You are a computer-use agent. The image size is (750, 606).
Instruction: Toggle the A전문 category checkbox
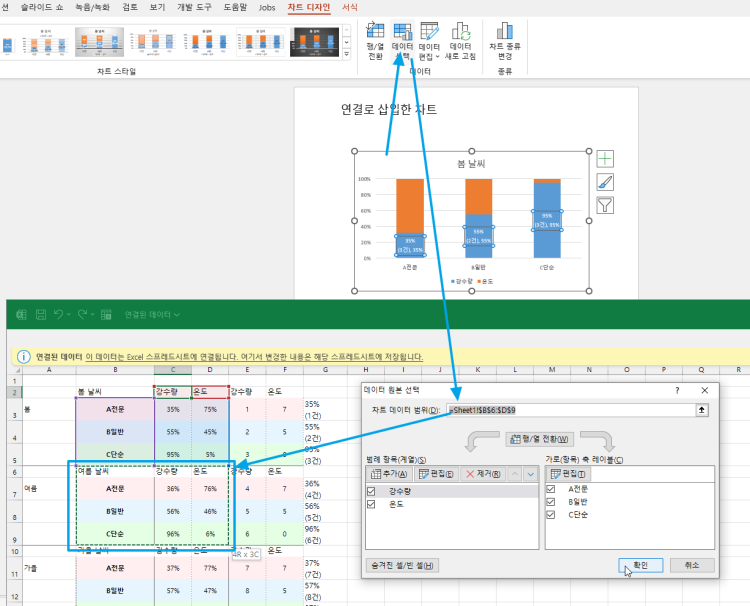[551, 489]
